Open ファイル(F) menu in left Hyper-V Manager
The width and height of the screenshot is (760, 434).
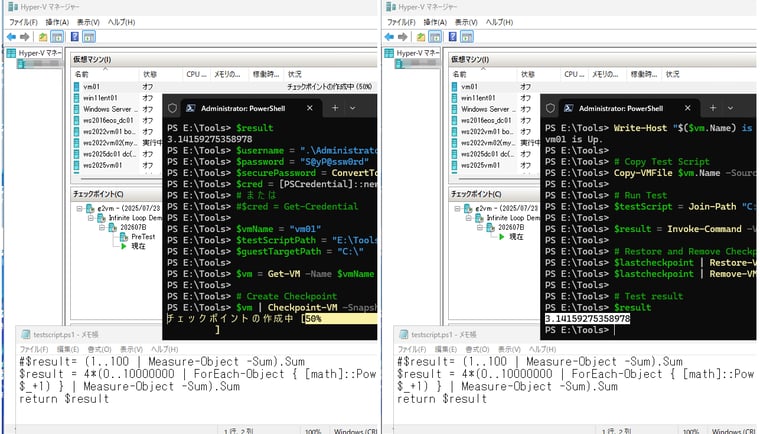(x=23, y=22)
